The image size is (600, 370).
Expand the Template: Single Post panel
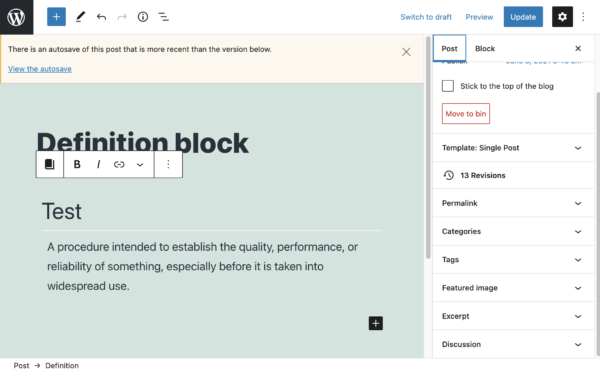point(513,148)
